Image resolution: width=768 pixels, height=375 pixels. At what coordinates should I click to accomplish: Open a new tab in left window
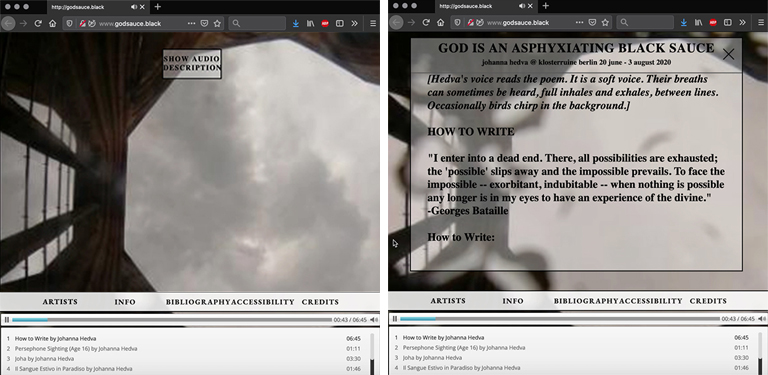157,7
